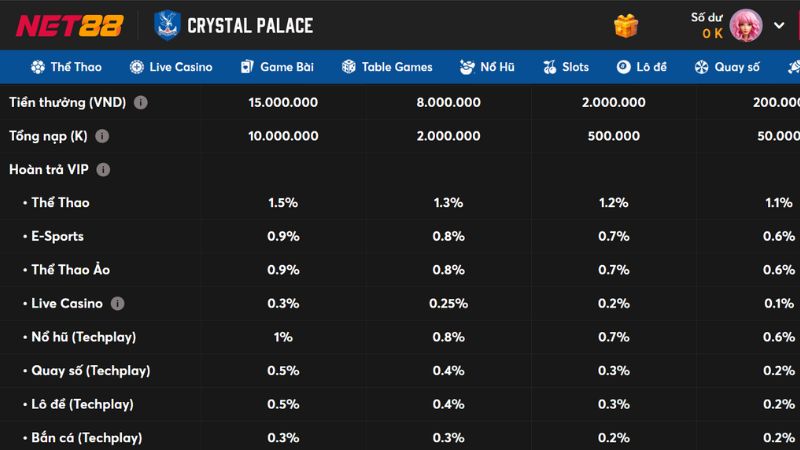Expand the account dropdown chevron
This screenshot has width=800, height=450.
pyautogui.click(x=779, y=26)
